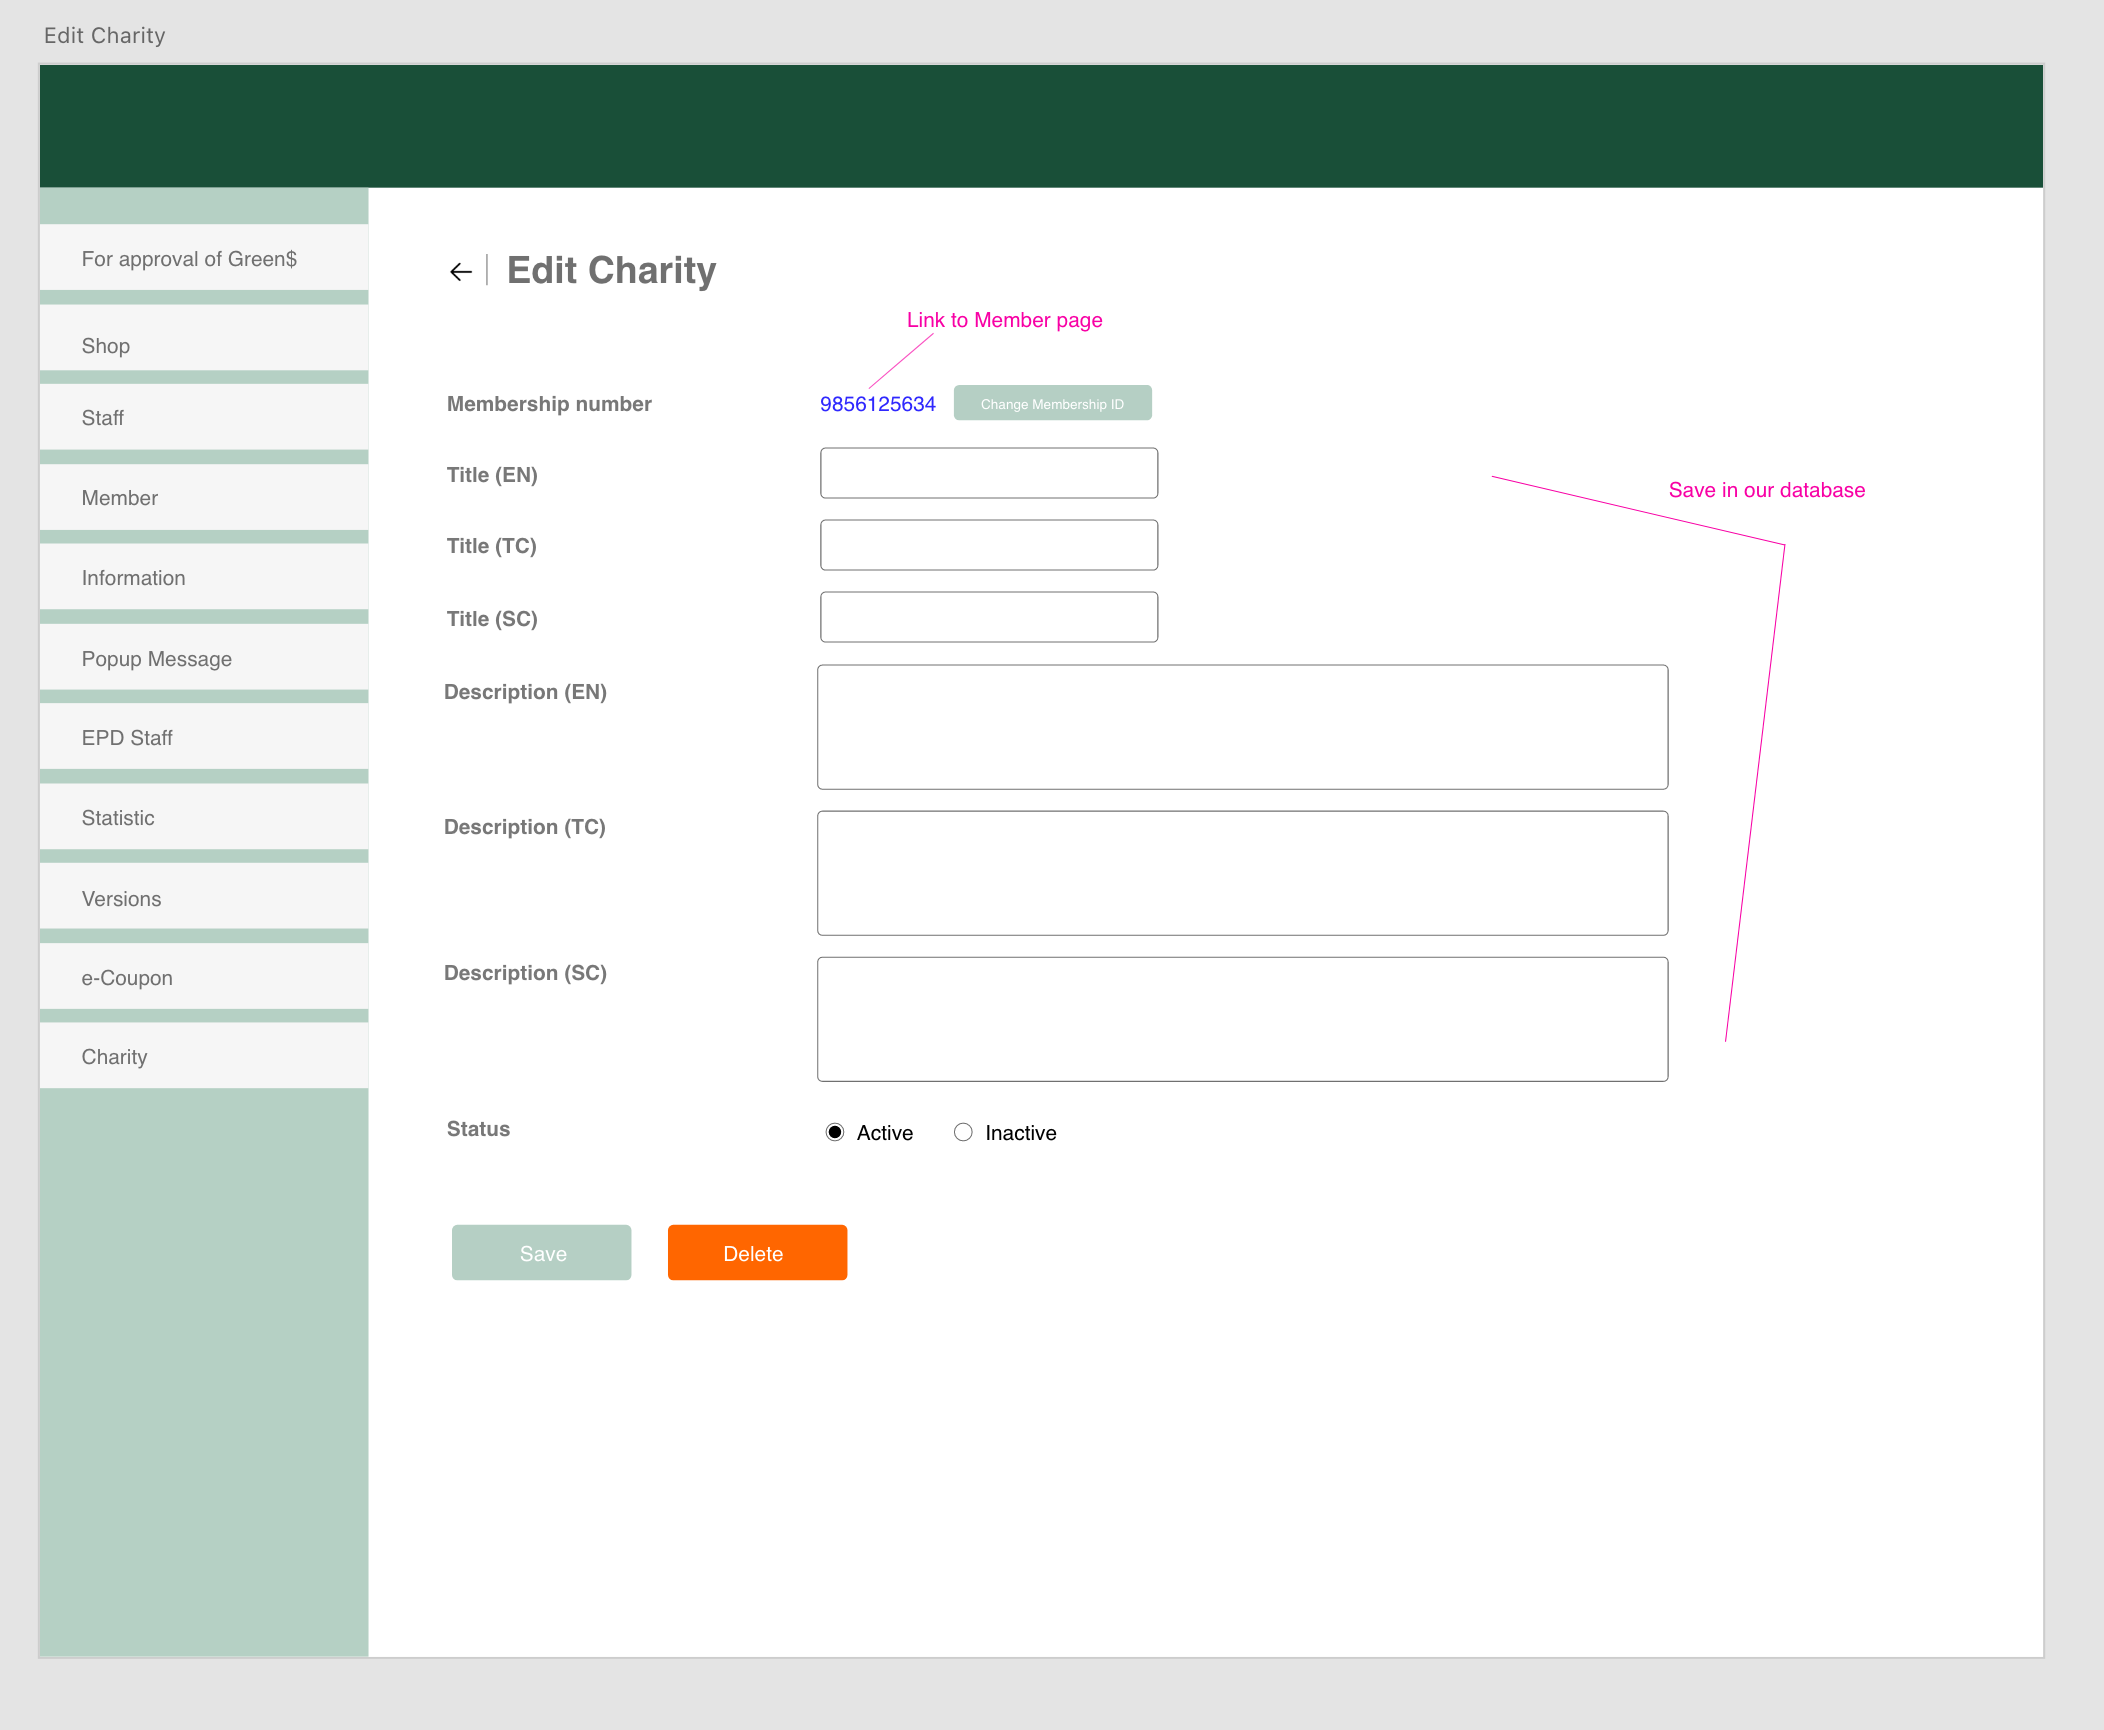Select the Inactive status radio button
The image size is (2104, 1730).
963,1132
